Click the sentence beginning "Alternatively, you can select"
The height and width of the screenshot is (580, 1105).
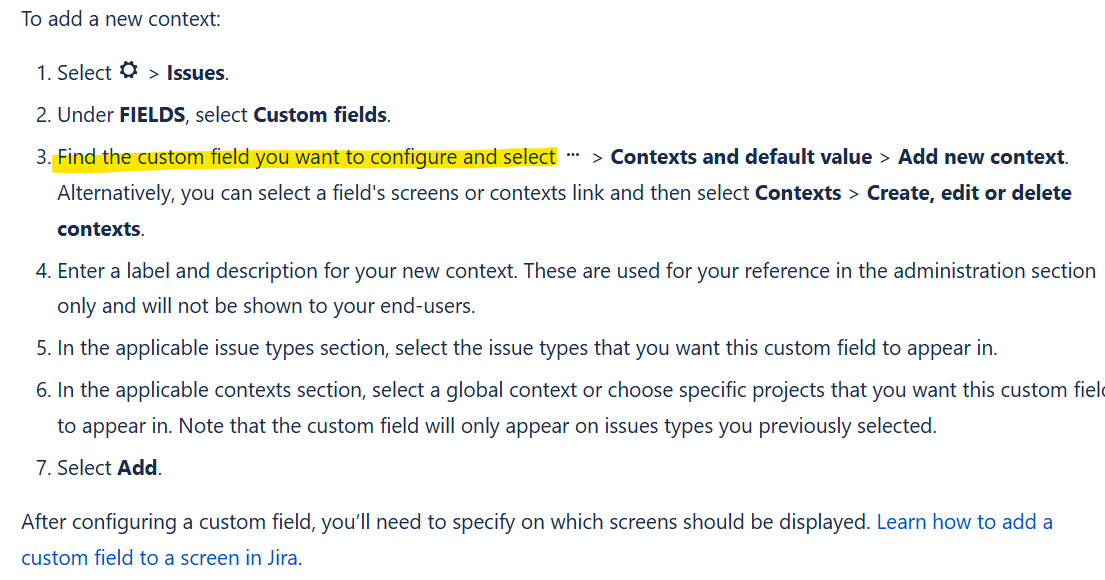point(564,211)
